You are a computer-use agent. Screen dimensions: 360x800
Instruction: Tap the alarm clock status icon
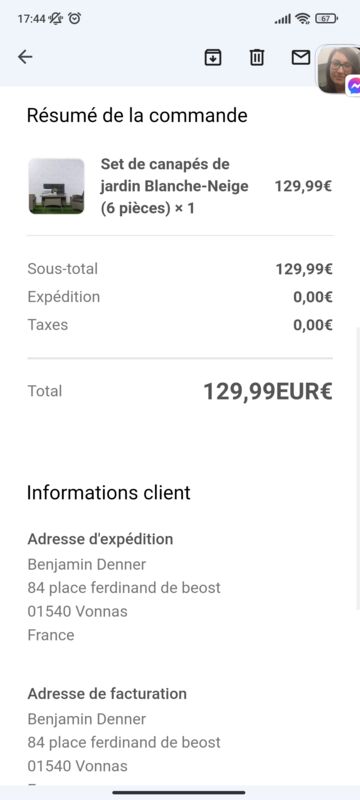(x=74, y=18)
